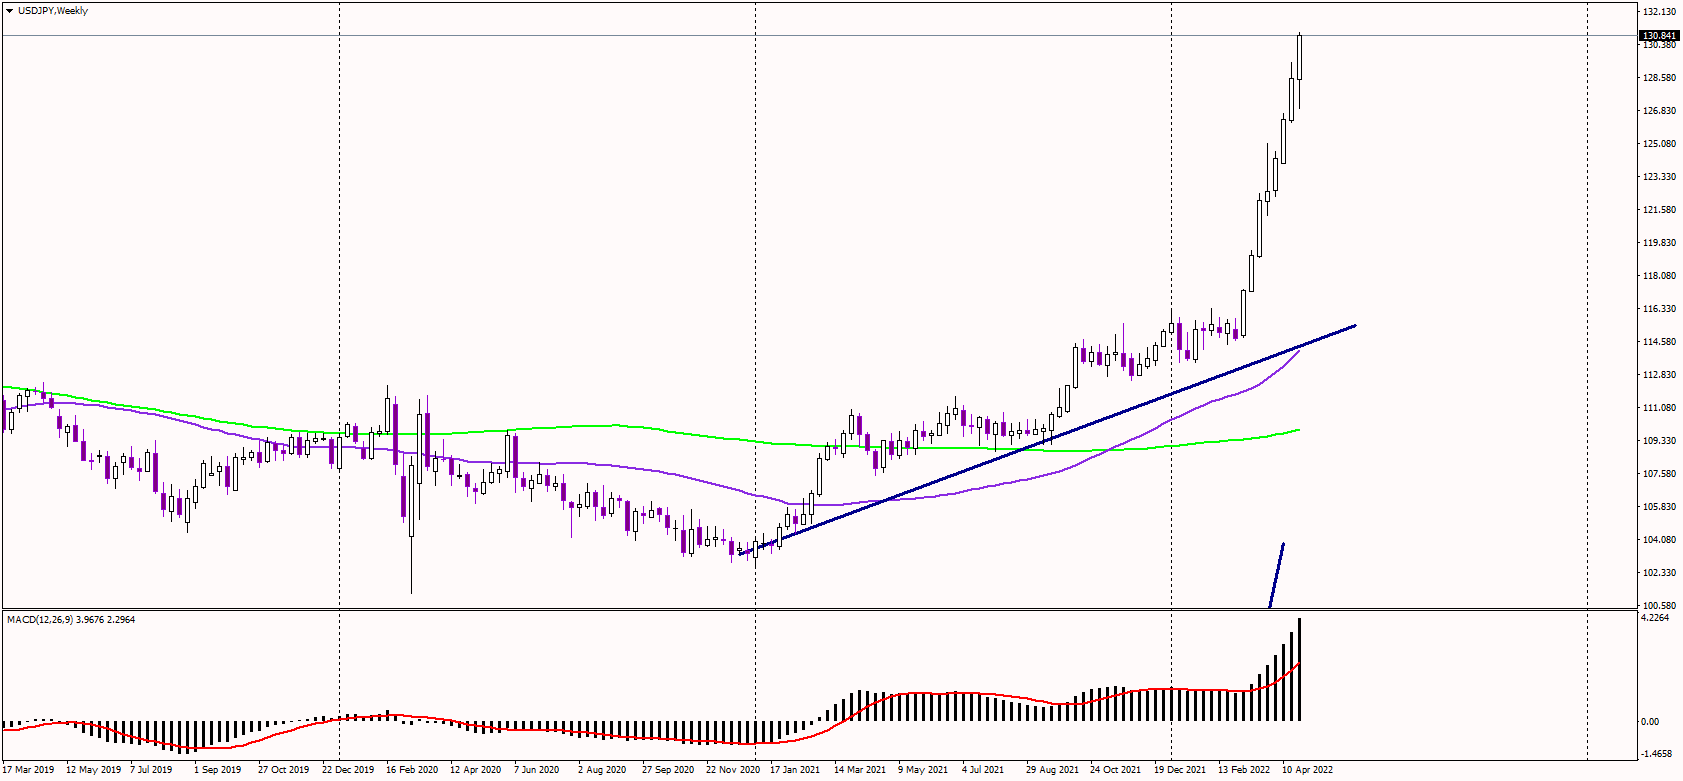Click the 2 Aug 2020 date label
The height and width of the screenshot is (781, 1683).
(x=602, y=770)
